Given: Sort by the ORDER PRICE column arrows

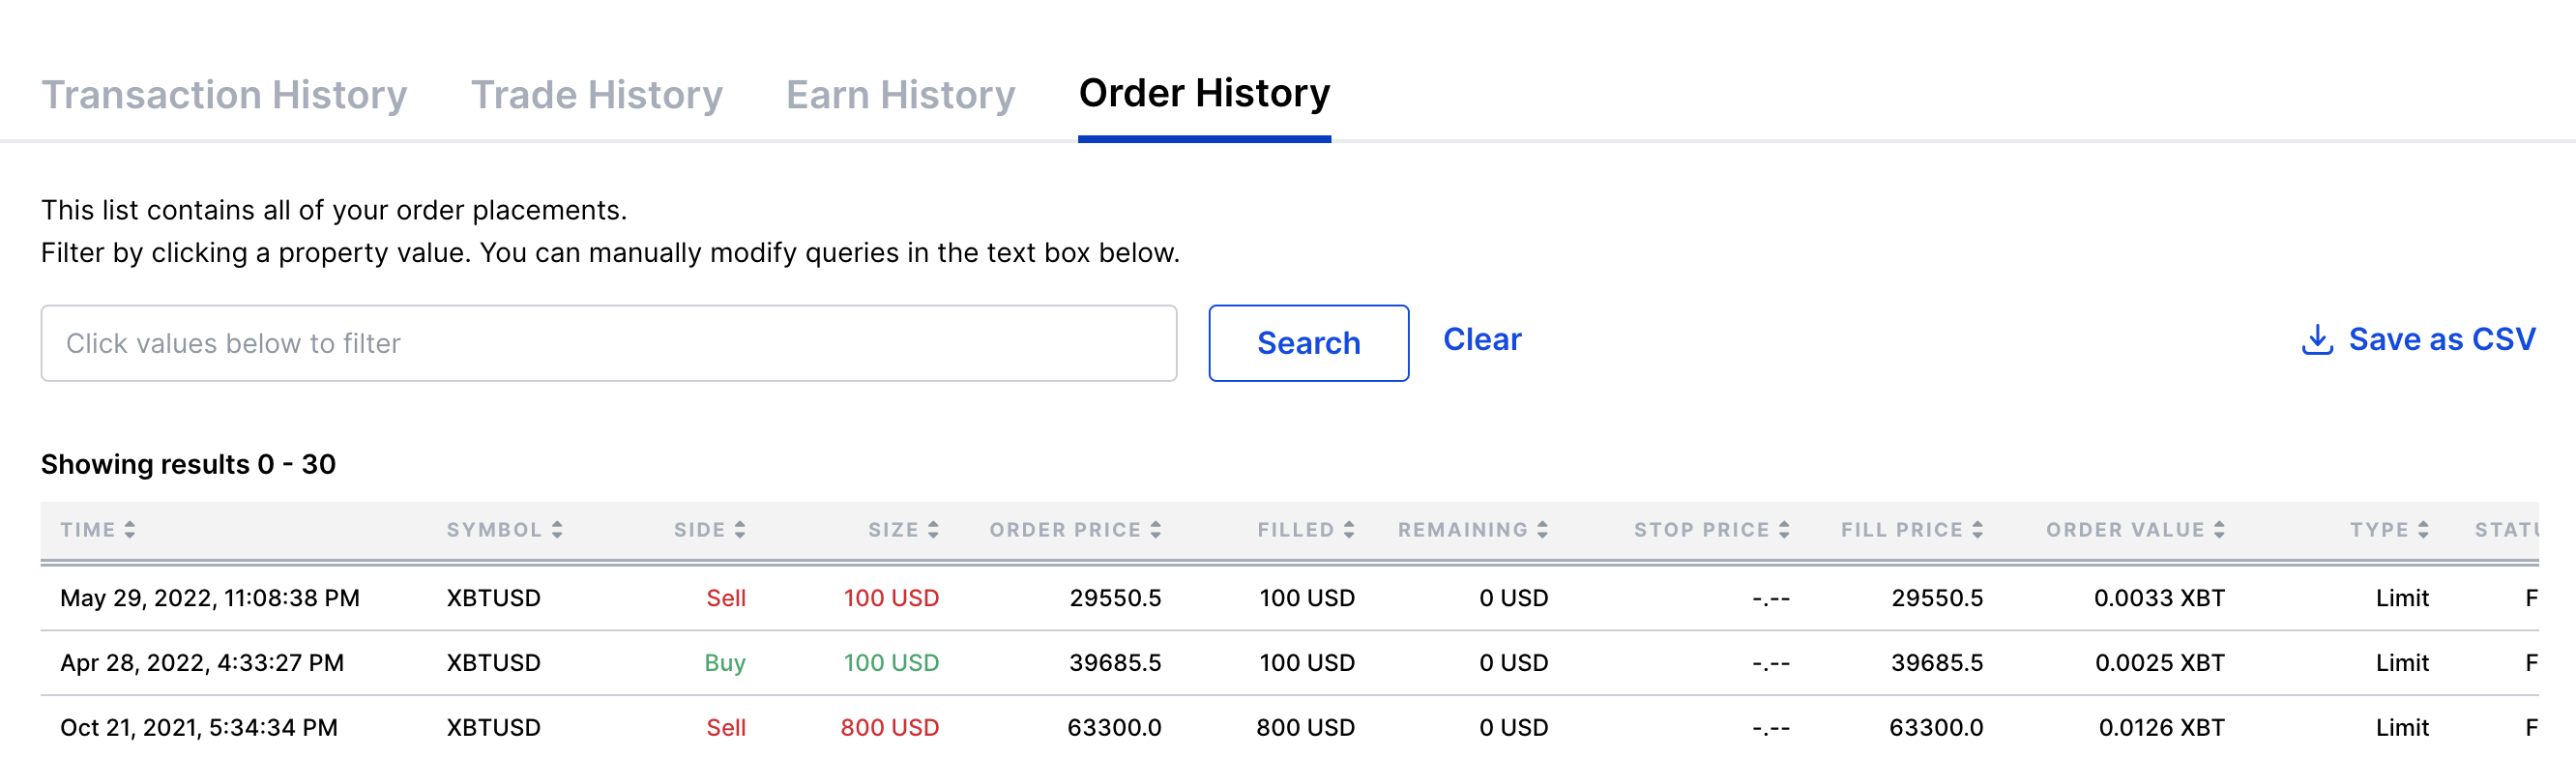Looking at the screenshot, I should 1156,530.
